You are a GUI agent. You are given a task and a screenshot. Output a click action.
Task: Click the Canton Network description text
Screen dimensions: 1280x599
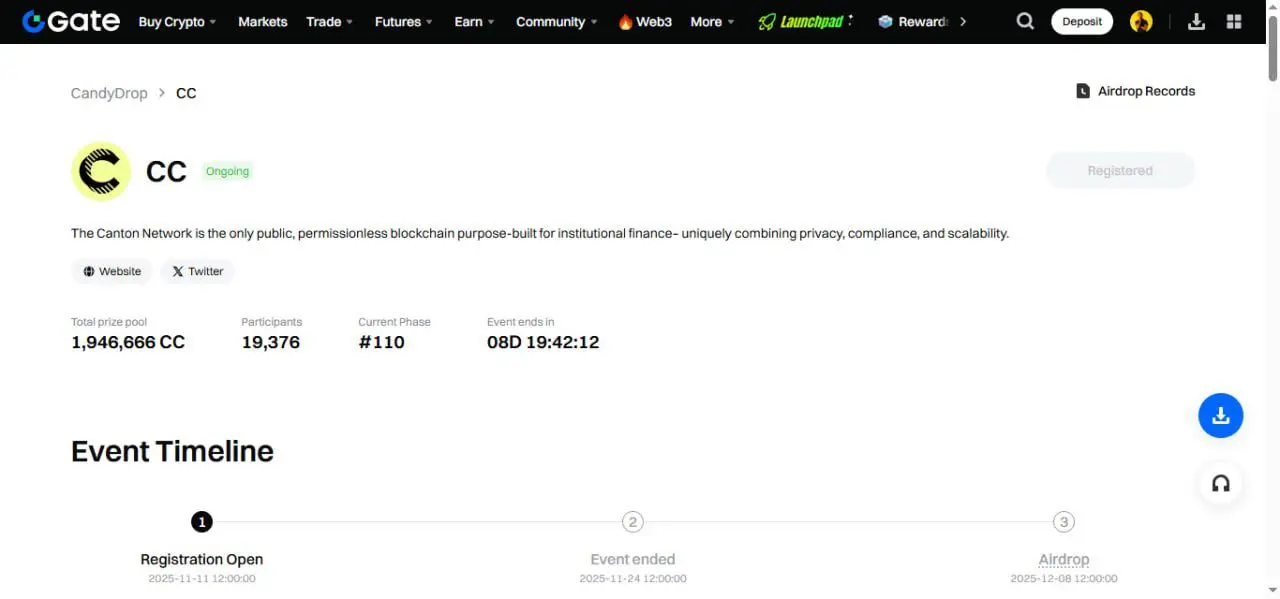point(540,233)
